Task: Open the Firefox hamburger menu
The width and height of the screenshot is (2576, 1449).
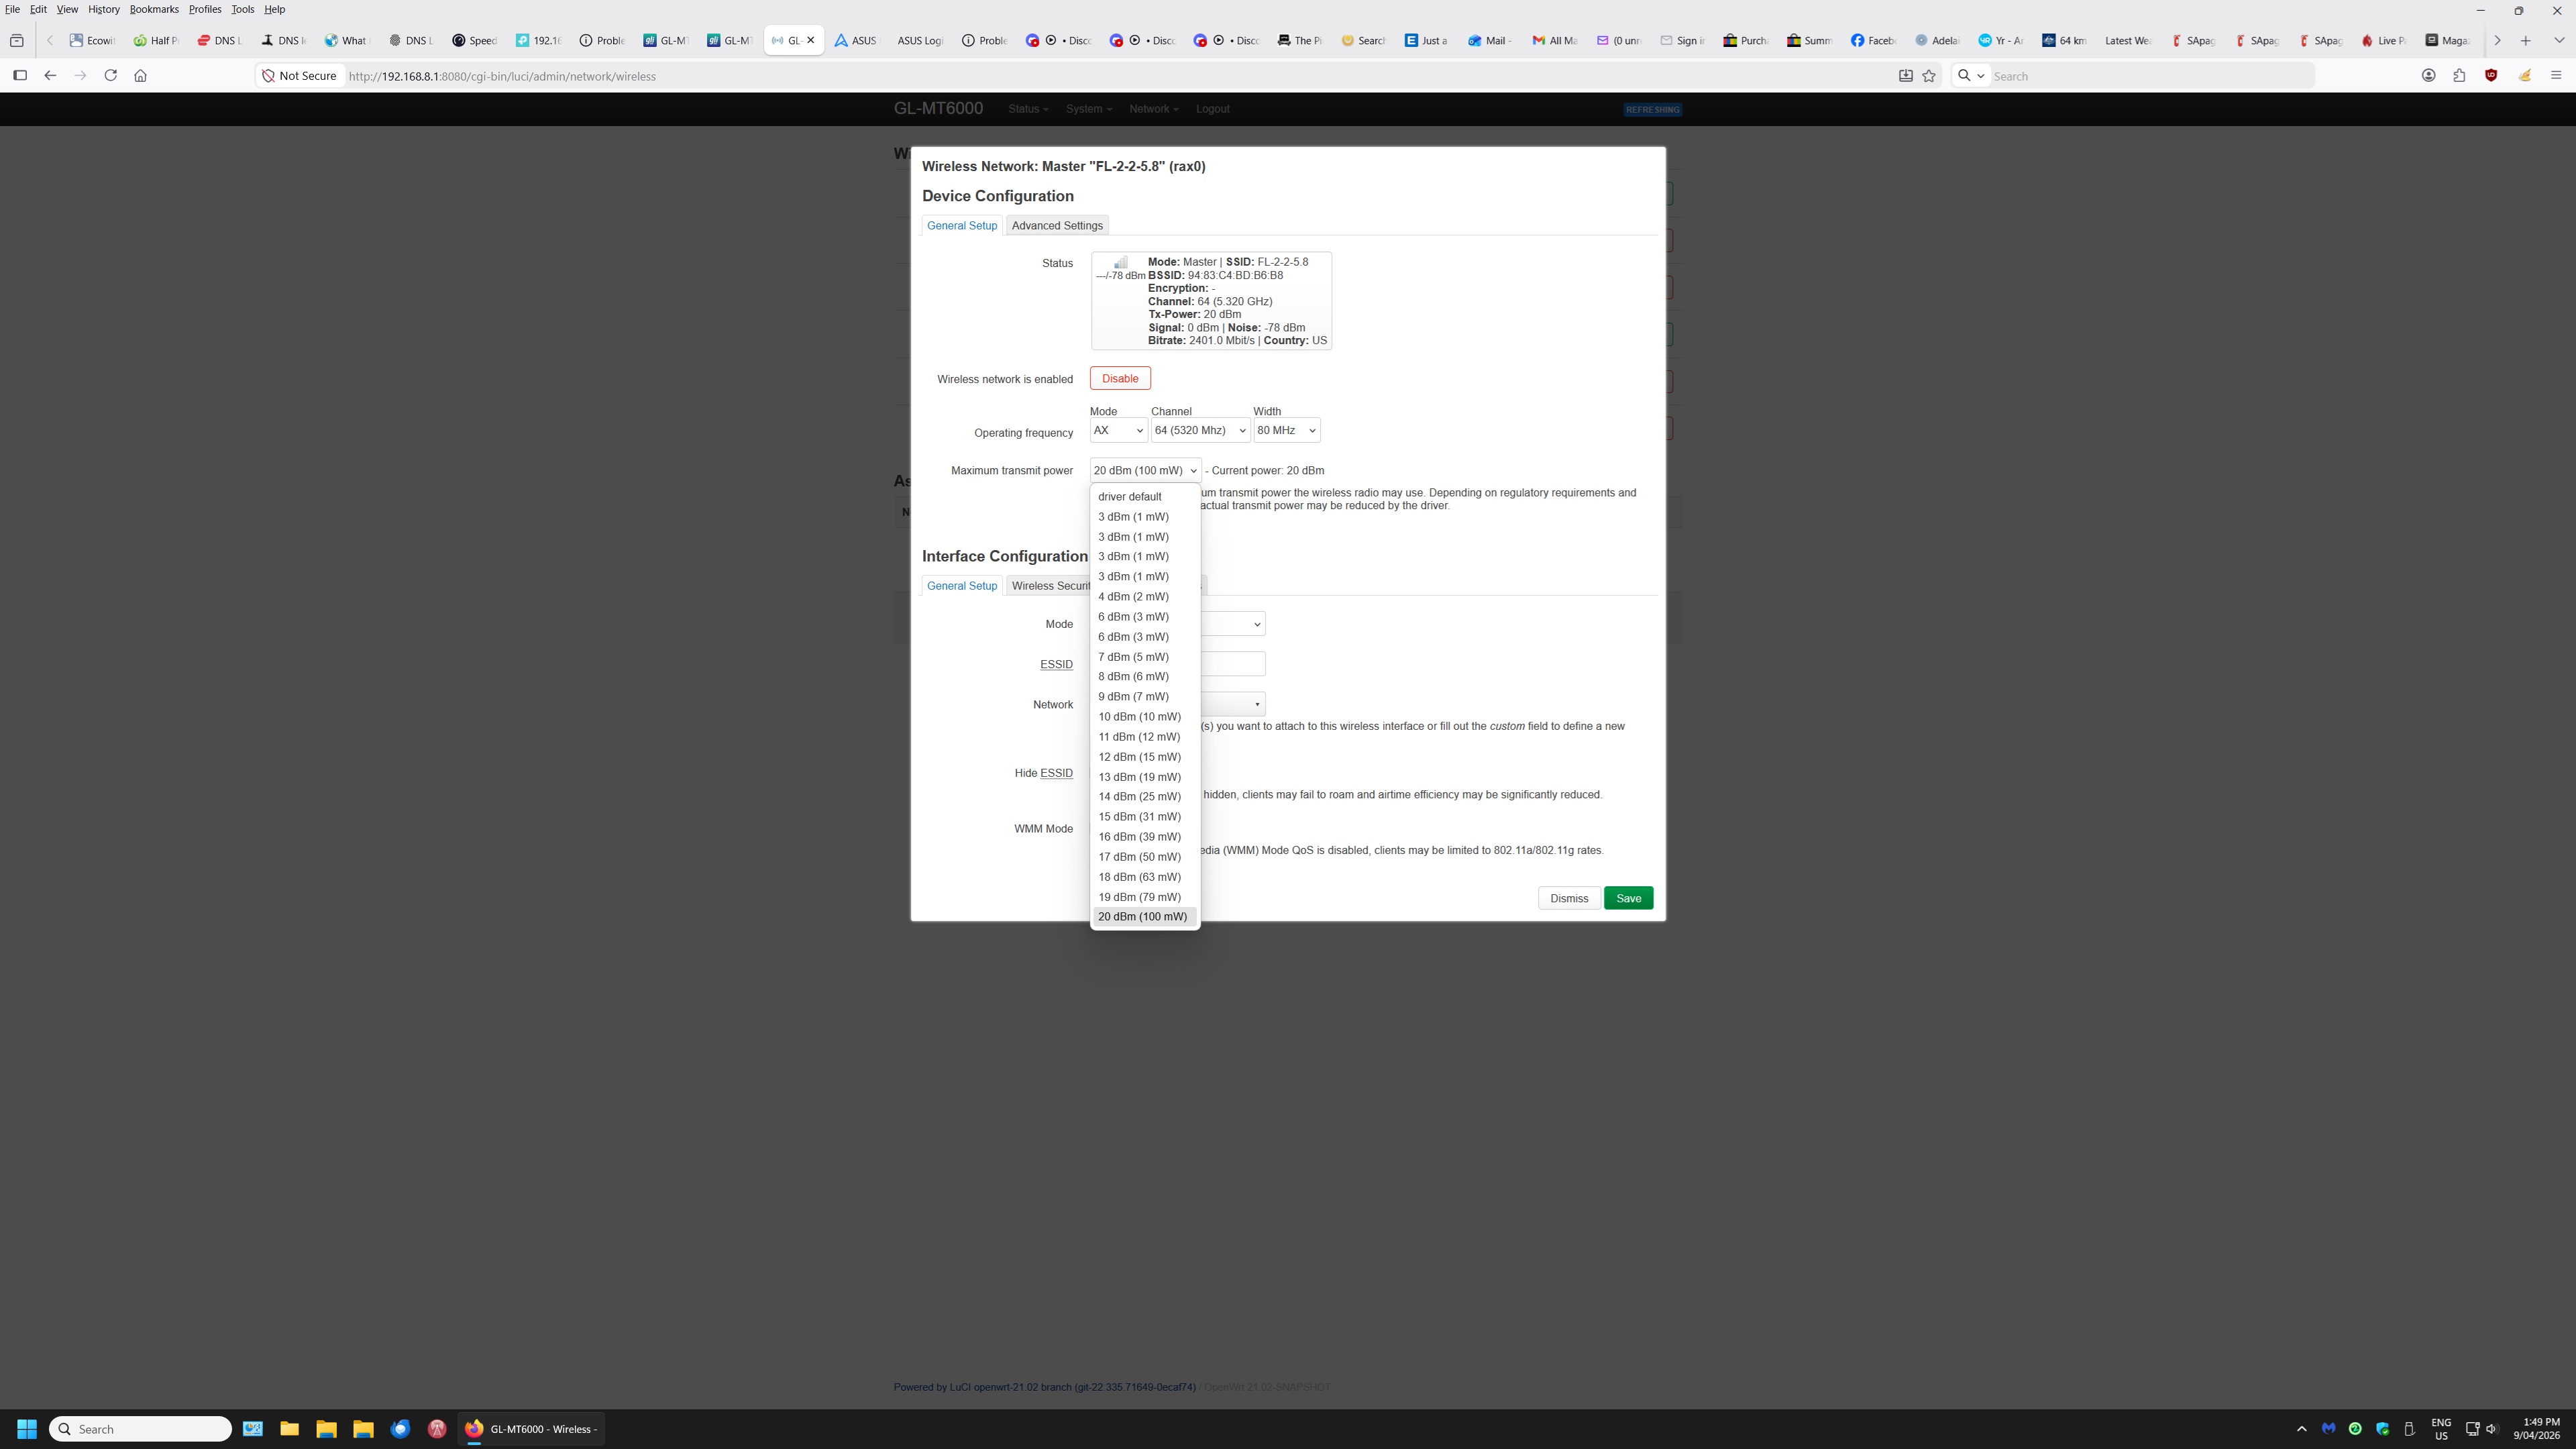Action: click(x=2556, y=76)
